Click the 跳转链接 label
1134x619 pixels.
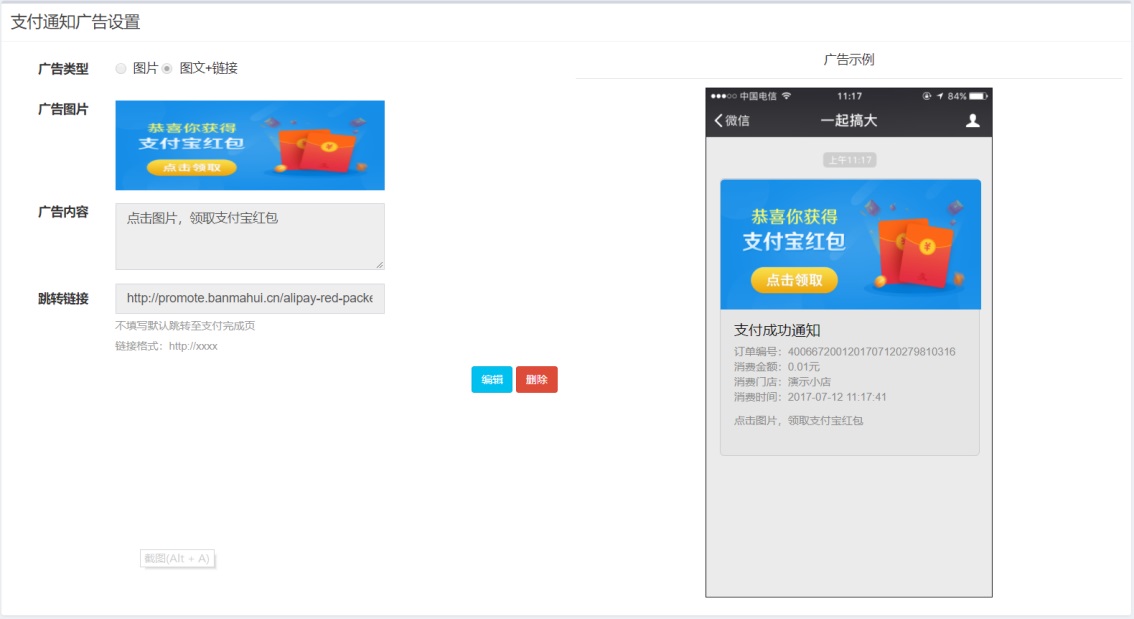63,299
